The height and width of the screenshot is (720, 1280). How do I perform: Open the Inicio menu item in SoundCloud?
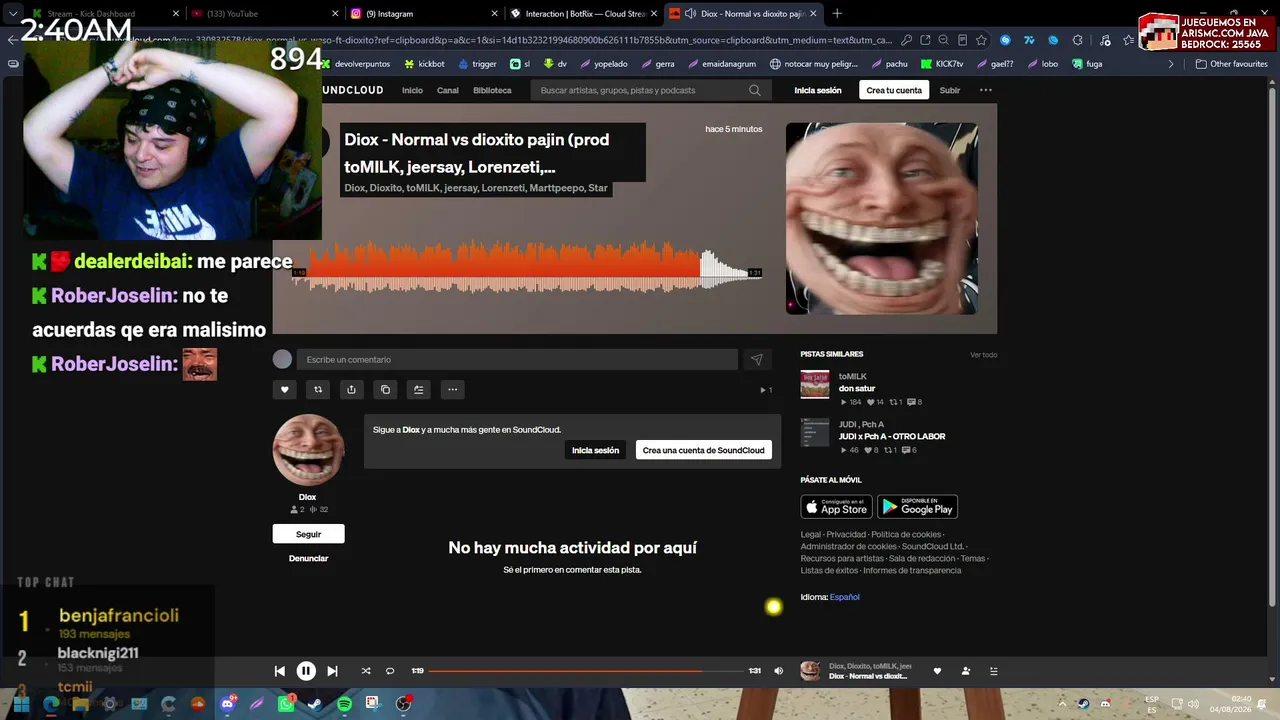[x=412, y=90]
